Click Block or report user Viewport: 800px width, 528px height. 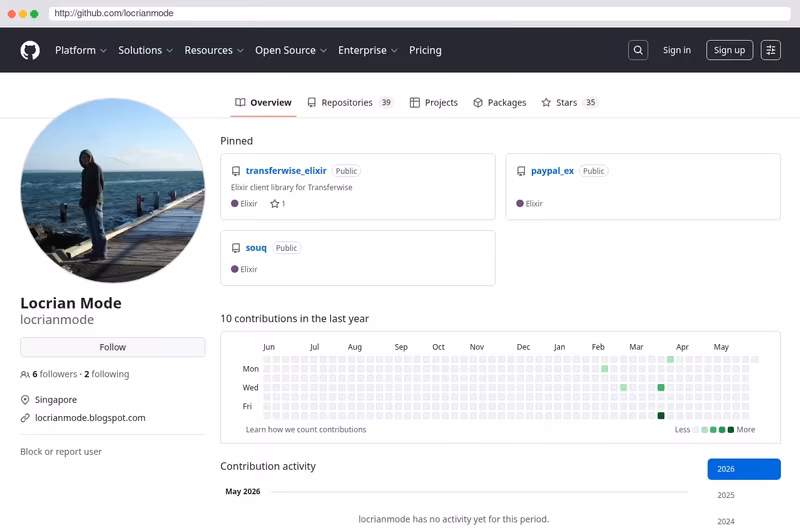pyautogui.click(x=61, y=451)
